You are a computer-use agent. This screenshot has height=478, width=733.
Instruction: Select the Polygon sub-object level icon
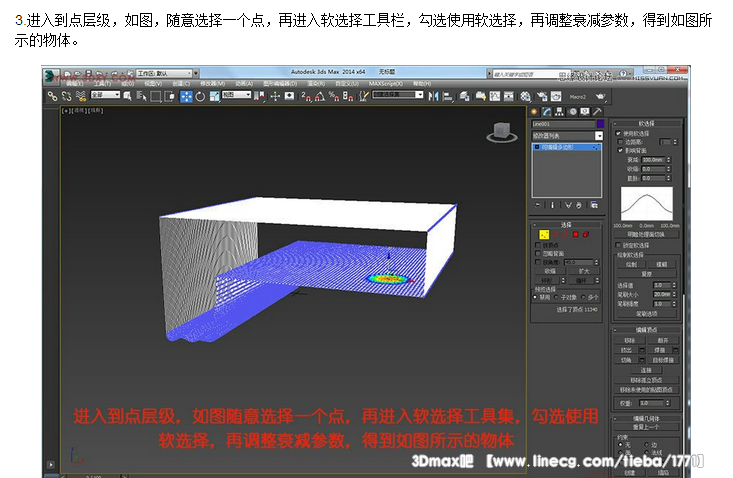tap(575, 235)
